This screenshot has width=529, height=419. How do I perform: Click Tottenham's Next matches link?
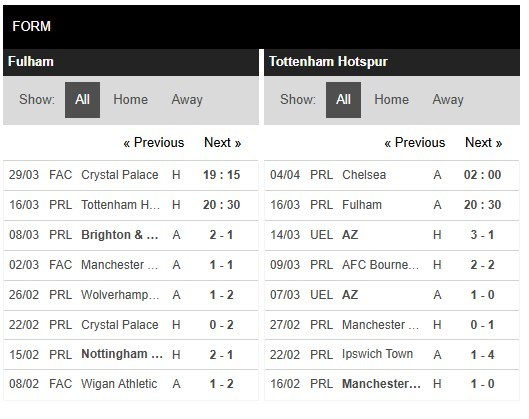(x=484, y=143)
